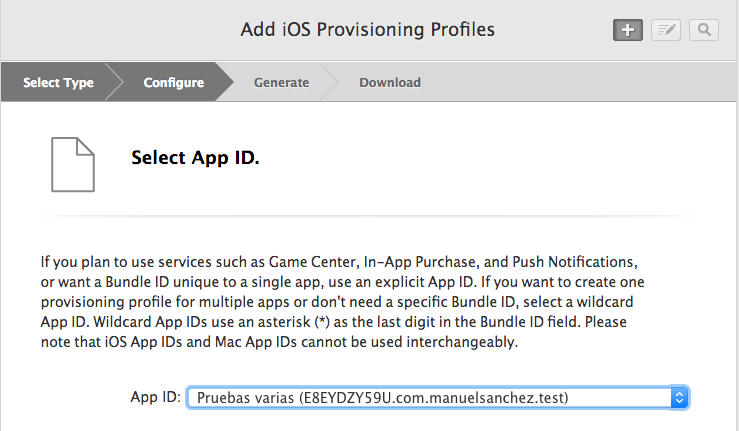Click the edit pencil icon in header

[665, 30]
